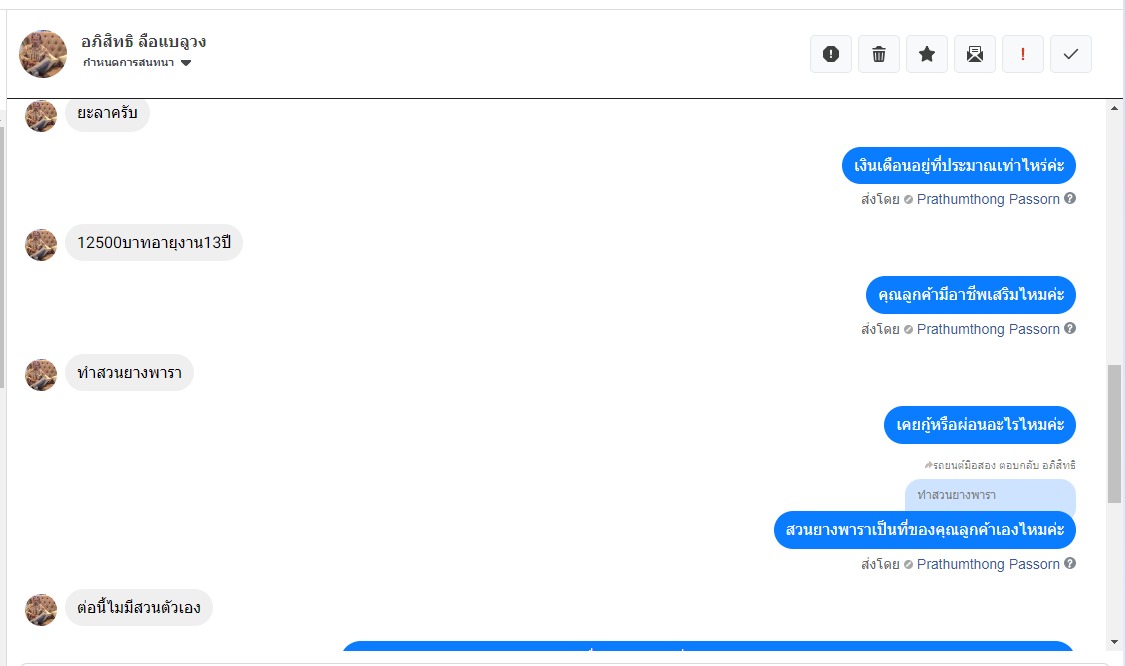Click contact name อภิสิทธิ ลือแบลวง in header

[144, 42]
